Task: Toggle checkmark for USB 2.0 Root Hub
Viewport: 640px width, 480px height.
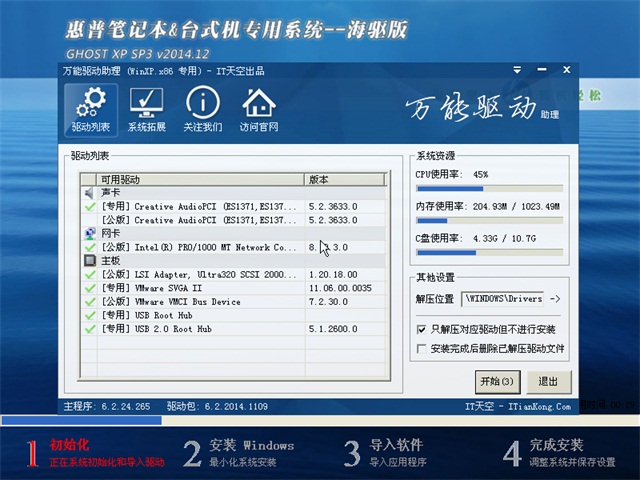Action: point(90,328)
